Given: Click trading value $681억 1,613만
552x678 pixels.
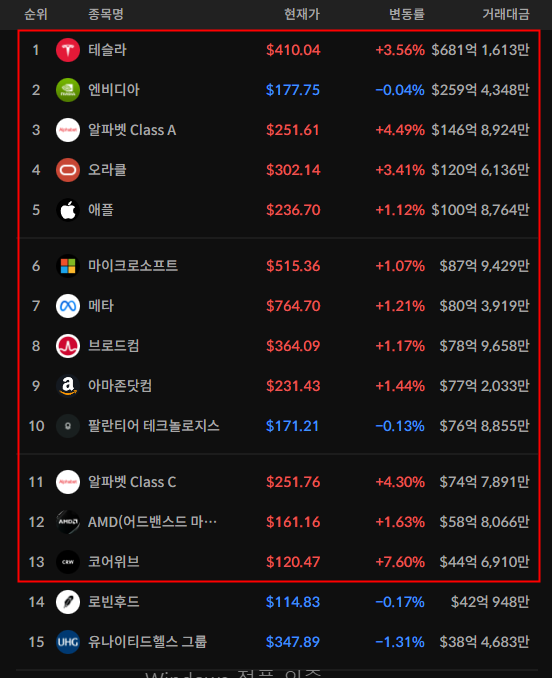Looking at the screenshot, I should point(480,50).
